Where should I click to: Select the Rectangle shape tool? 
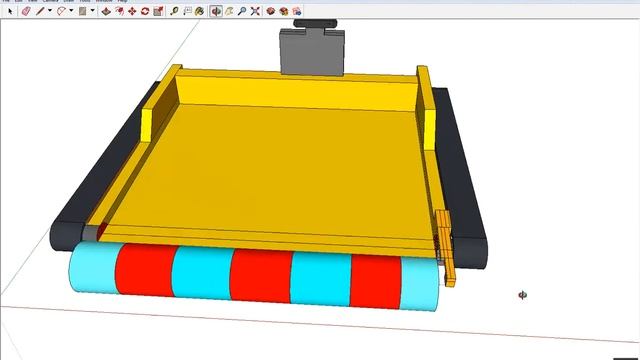coord(82,11)
